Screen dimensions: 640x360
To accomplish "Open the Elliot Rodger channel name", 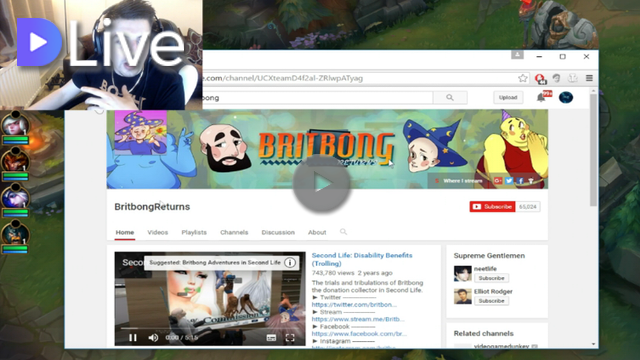I will click(493, 291).
